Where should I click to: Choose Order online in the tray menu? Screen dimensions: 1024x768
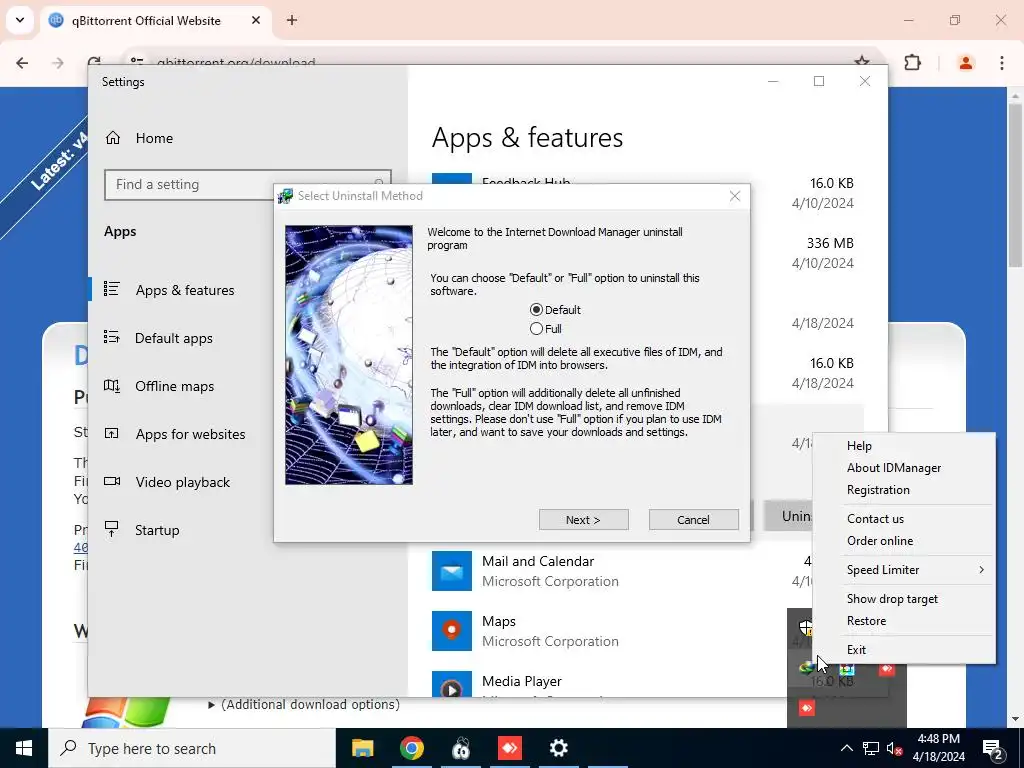tap(880, 541)
